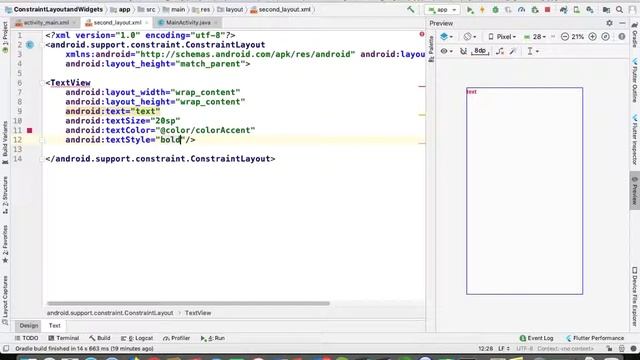
Task: Click the Make Project hammer icon
Action: coord(411,9)
